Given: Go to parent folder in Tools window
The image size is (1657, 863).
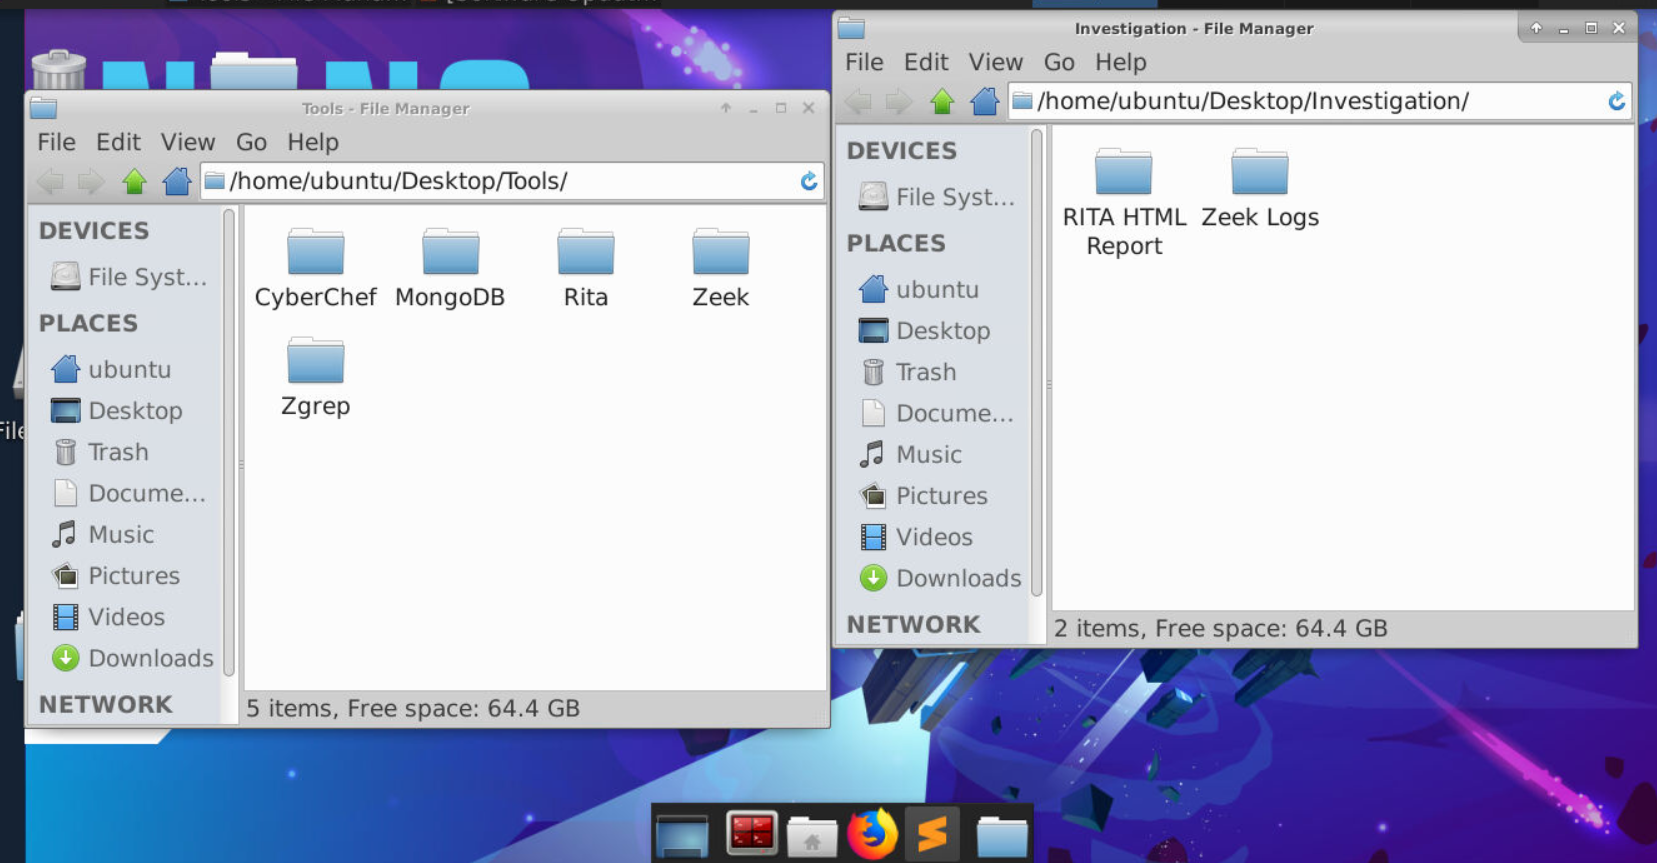Looking at the screenshot, I should coord(134,181).
